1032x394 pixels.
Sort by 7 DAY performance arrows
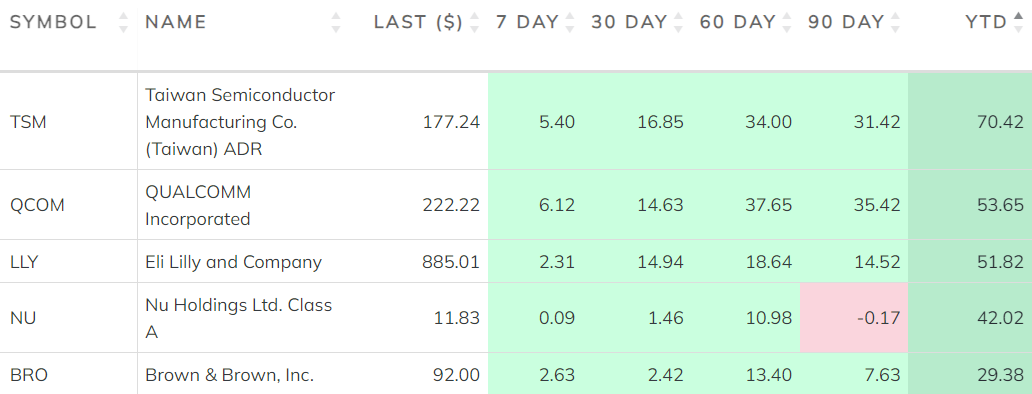(570, 23)
